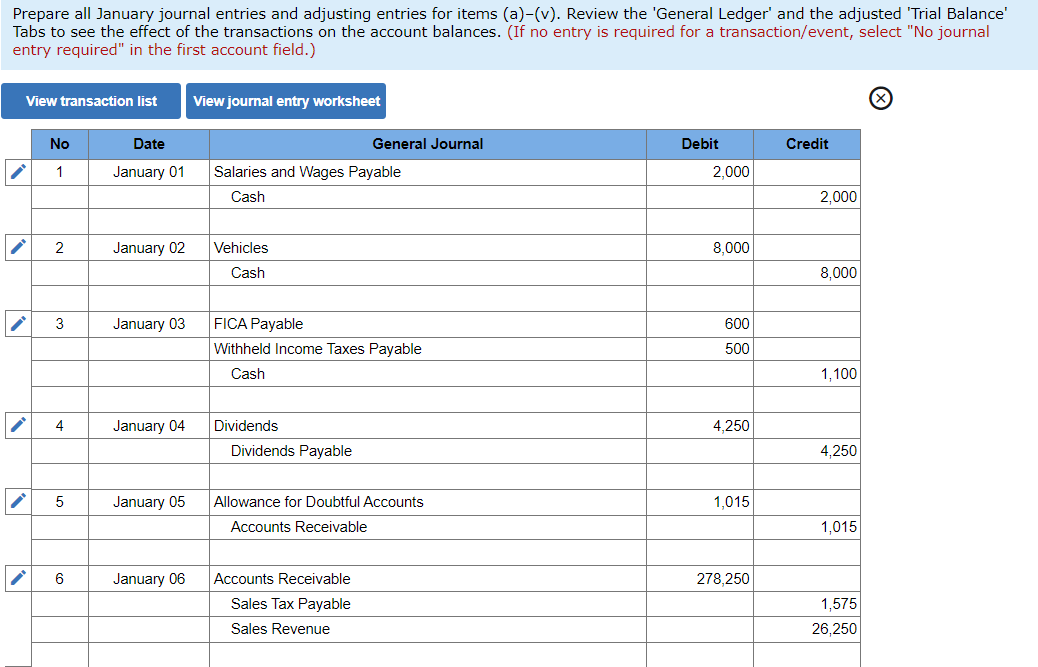Edit journal entry 5 with pencil icon
The width and height of the screenshot is (1038, 667).
[x=18, y=502]
